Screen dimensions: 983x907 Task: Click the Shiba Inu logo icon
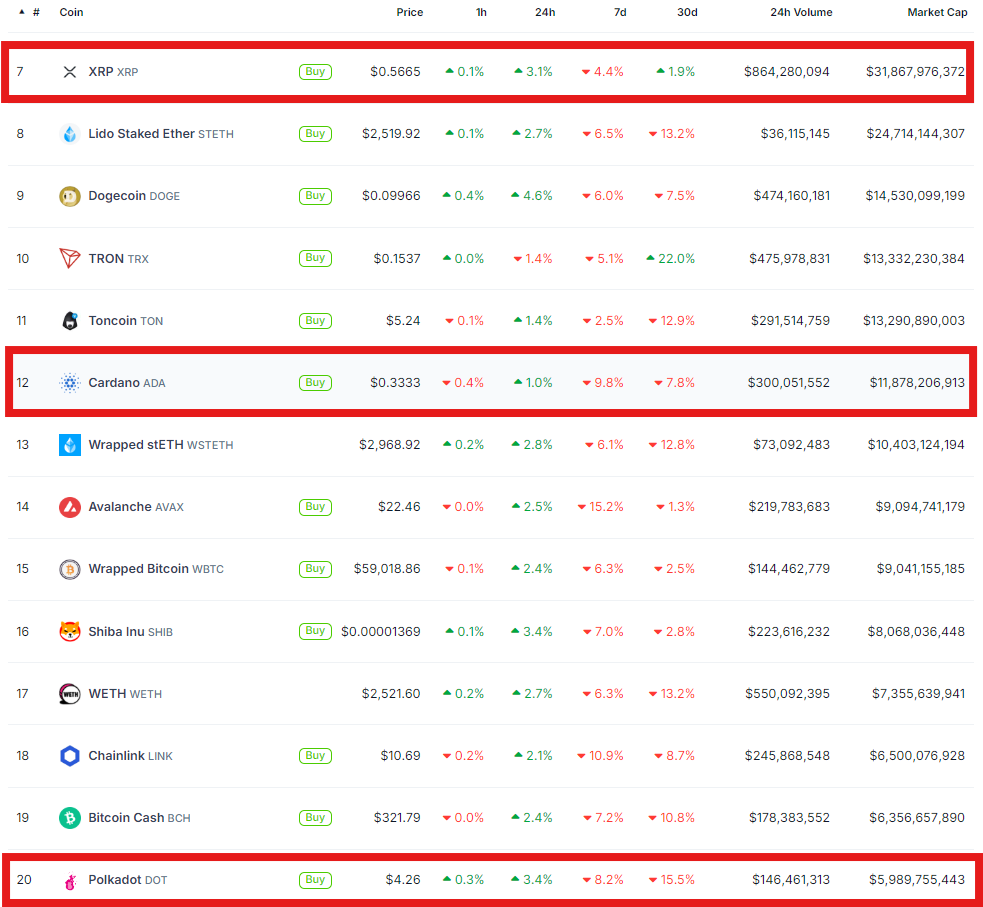coord(70,631)
